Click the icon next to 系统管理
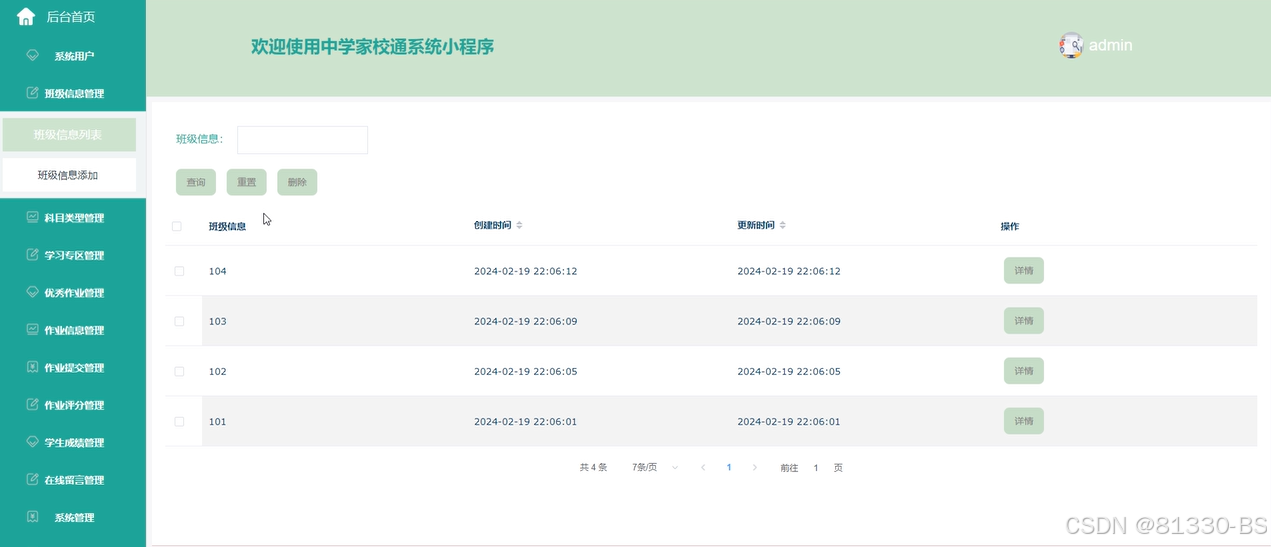This screenshot has width=1271, height=547. pyautogui.click(x=33, y=517)
